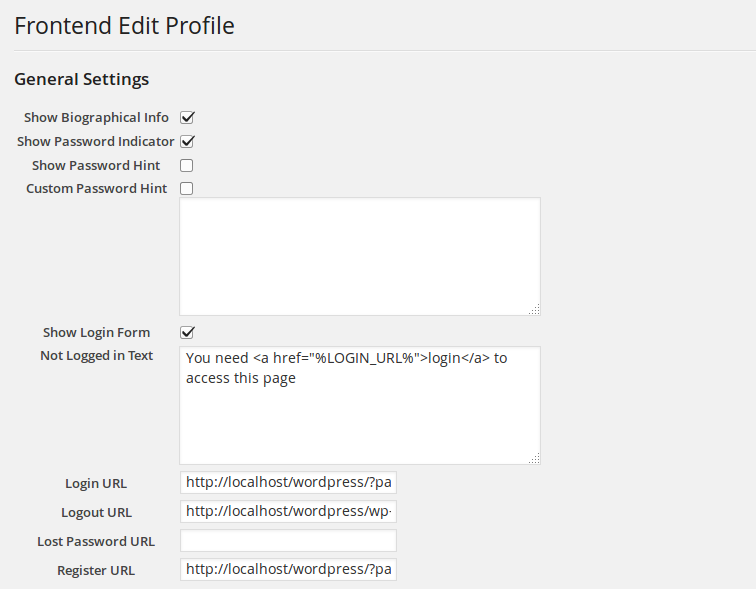Toggle the Show Login Form checkbox
The height and width of the screenshot is (589, 756).
point(186,332)
